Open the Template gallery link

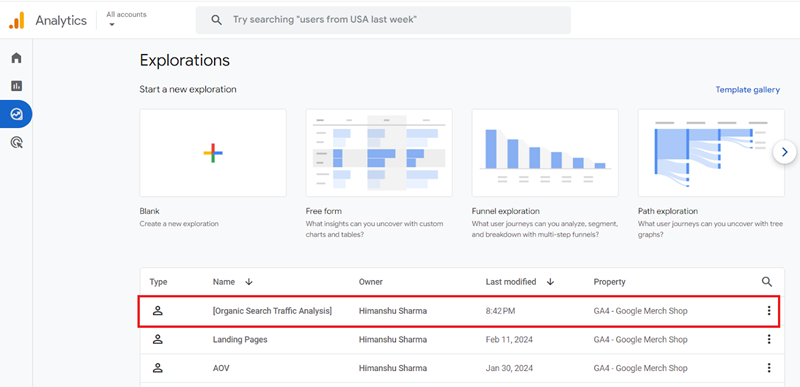click(x=747, y=90)
